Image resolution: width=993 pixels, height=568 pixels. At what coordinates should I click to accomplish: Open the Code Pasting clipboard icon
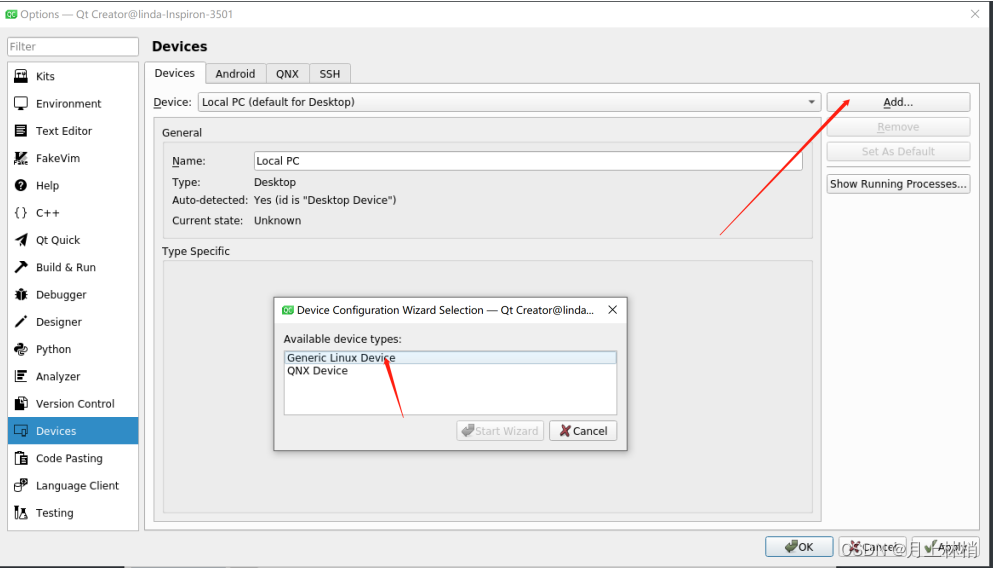[21, 458]
